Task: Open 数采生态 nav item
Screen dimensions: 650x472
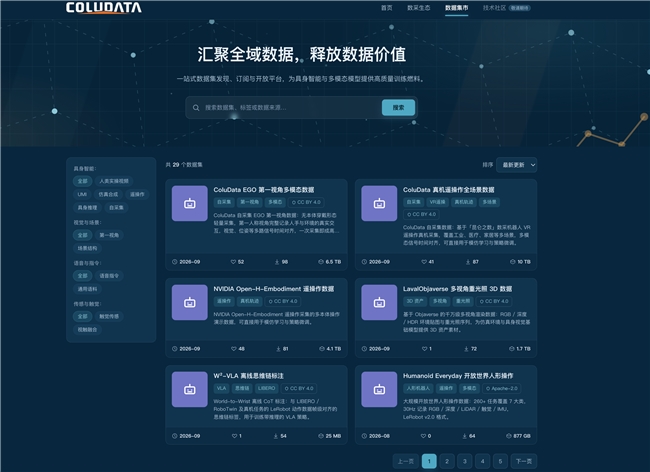Action: point(419,8)
